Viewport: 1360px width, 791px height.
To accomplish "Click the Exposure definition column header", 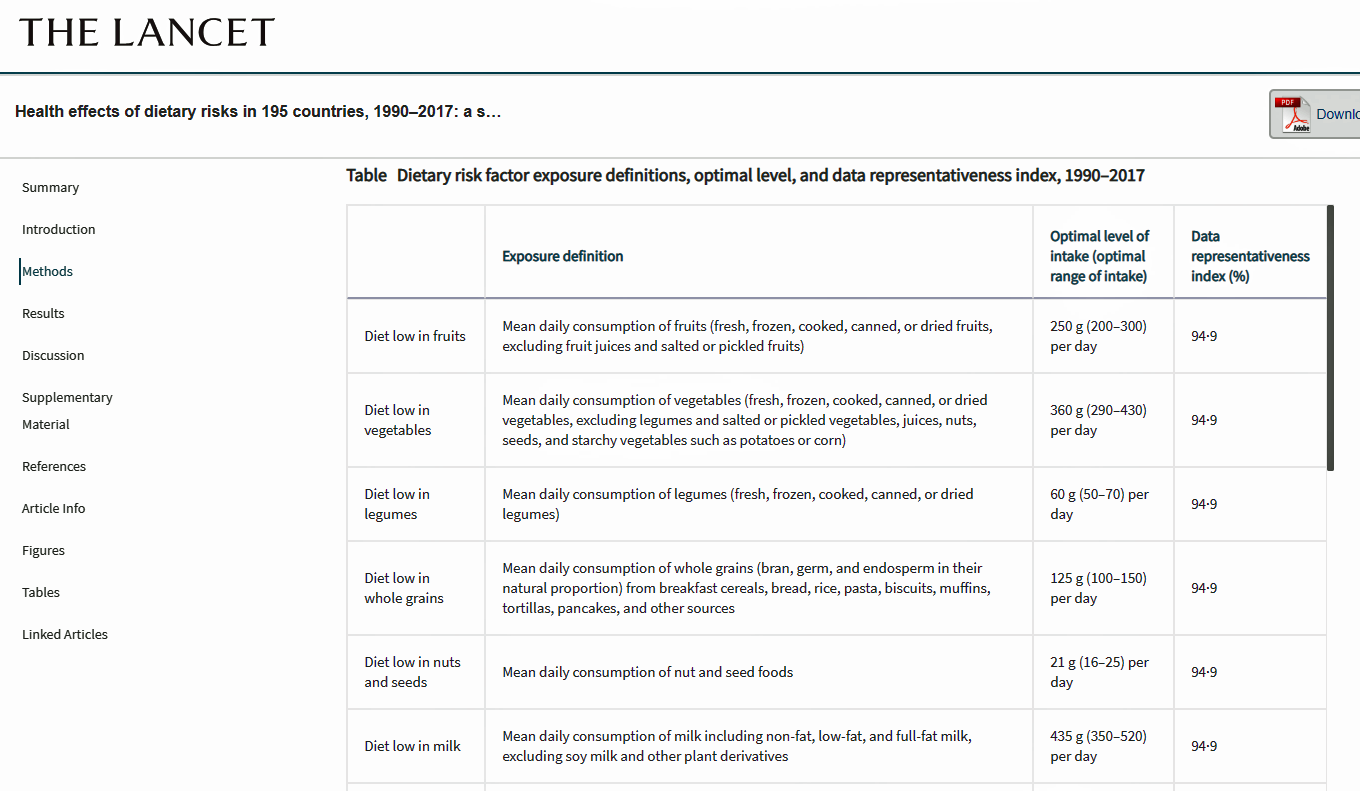I will 563,257.
